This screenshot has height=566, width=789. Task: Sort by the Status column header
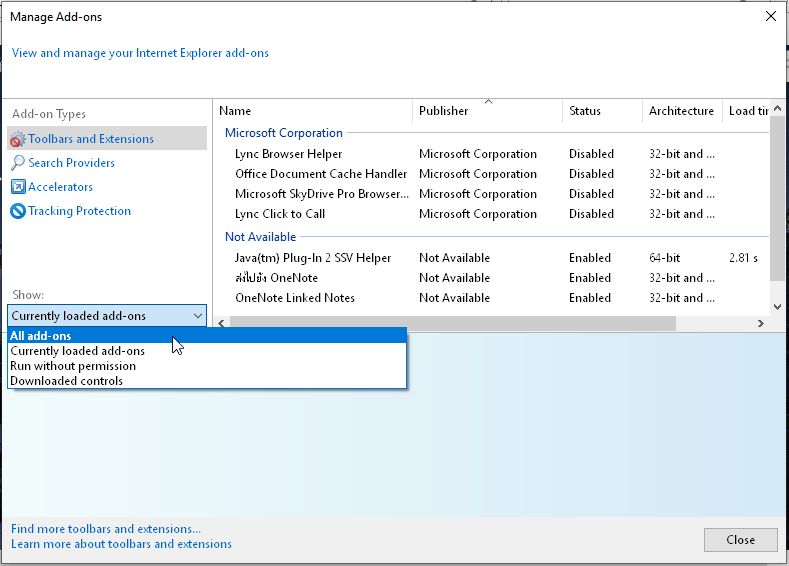point(602,111)
